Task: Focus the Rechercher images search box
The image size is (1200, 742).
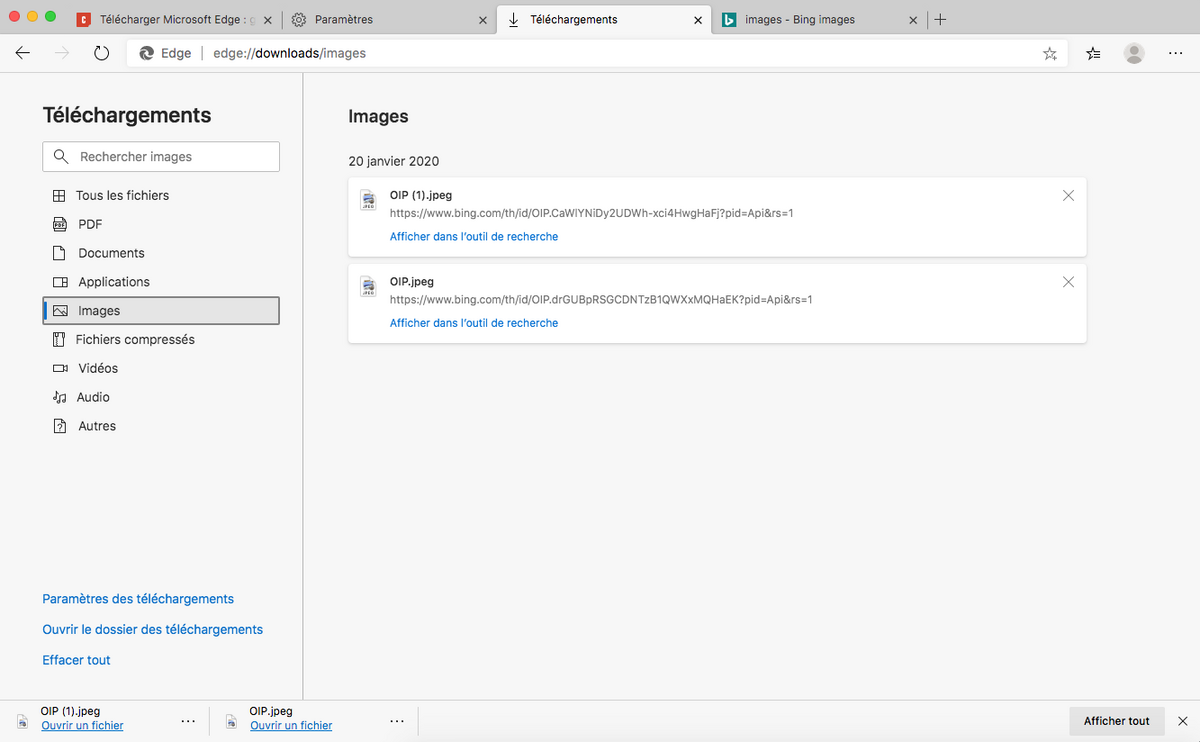Action: point(161,157)
